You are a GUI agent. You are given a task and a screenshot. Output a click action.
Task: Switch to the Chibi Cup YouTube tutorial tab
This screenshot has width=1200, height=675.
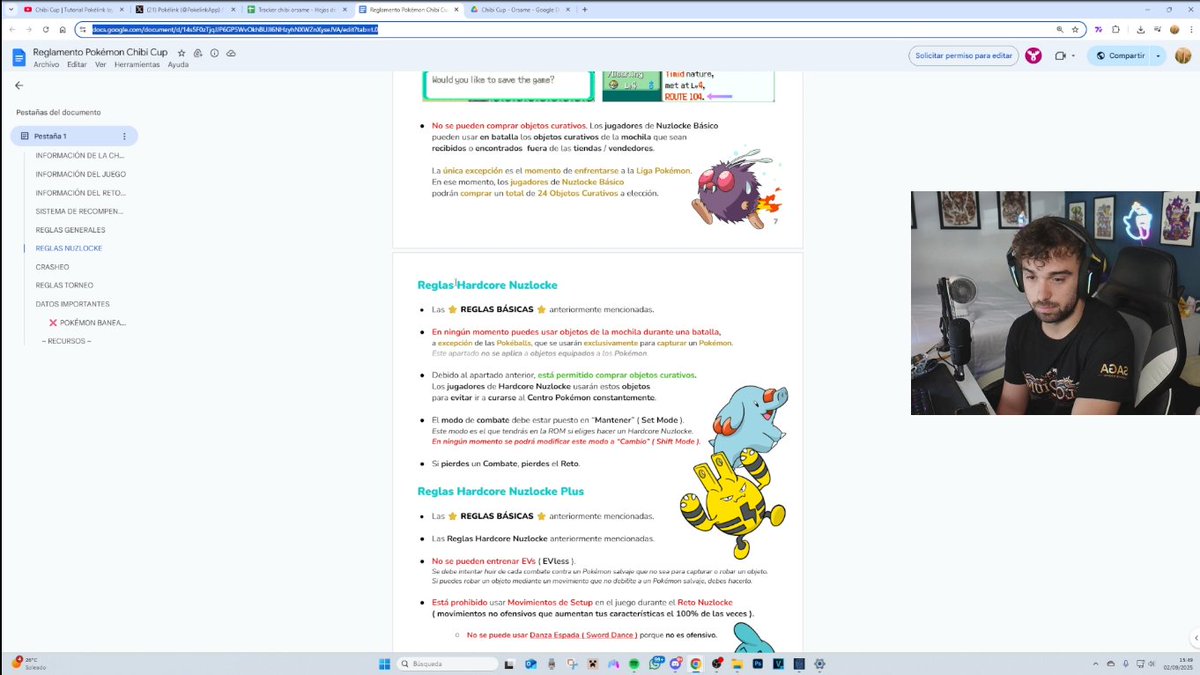(x=72, y=9)
